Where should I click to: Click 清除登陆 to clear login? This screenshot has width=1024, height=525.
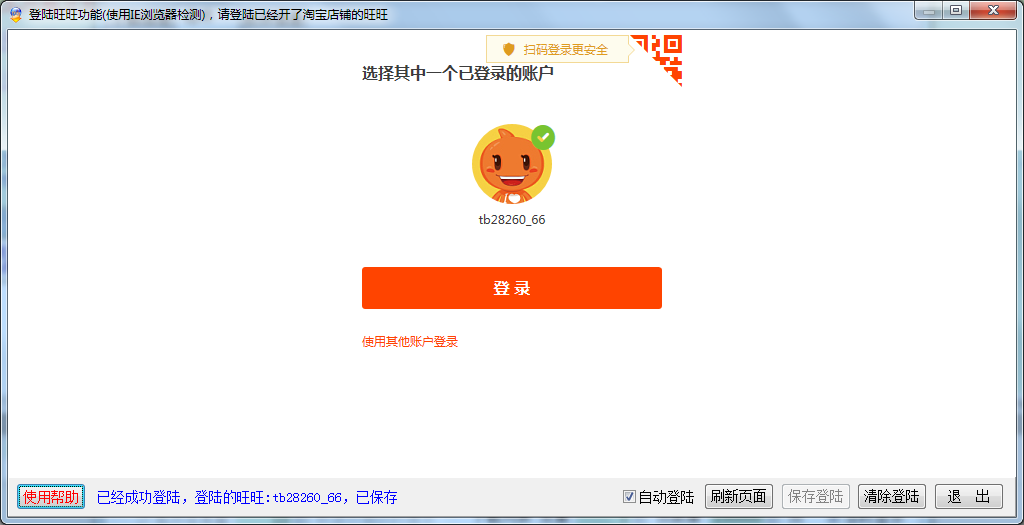892,497
